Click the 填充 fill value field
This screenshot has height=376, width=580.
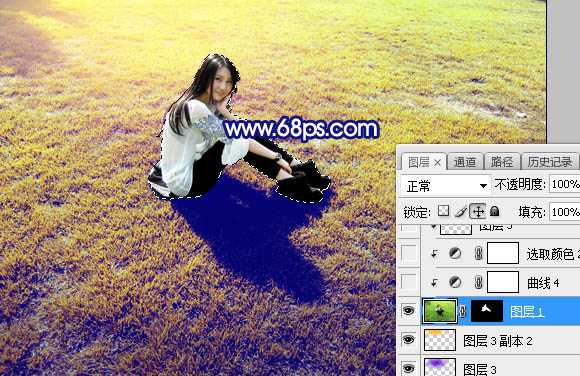(x=564, y=212)
